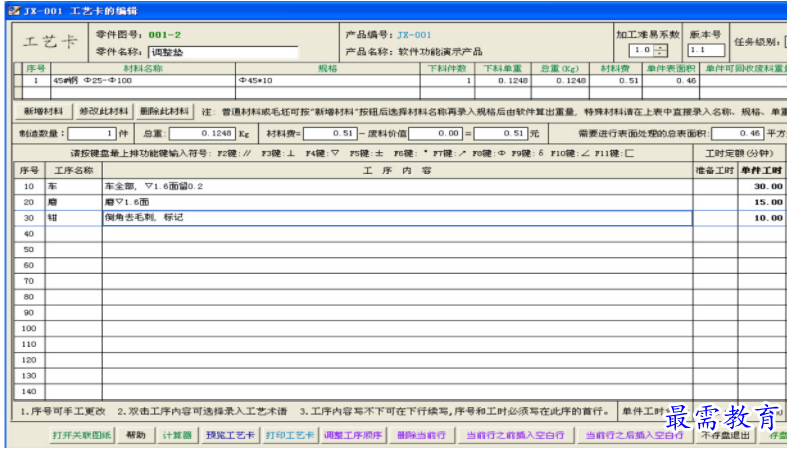Click sequence number cell 40
Screen dimensions: 787x449
[x=29, y=234]
